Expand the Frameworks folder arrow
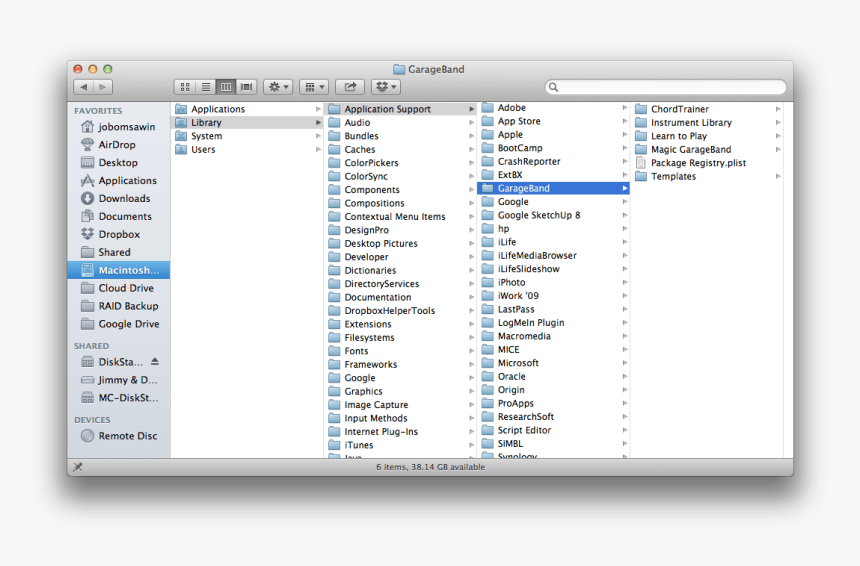Screen dimensions: 860x566 (471, 364)
